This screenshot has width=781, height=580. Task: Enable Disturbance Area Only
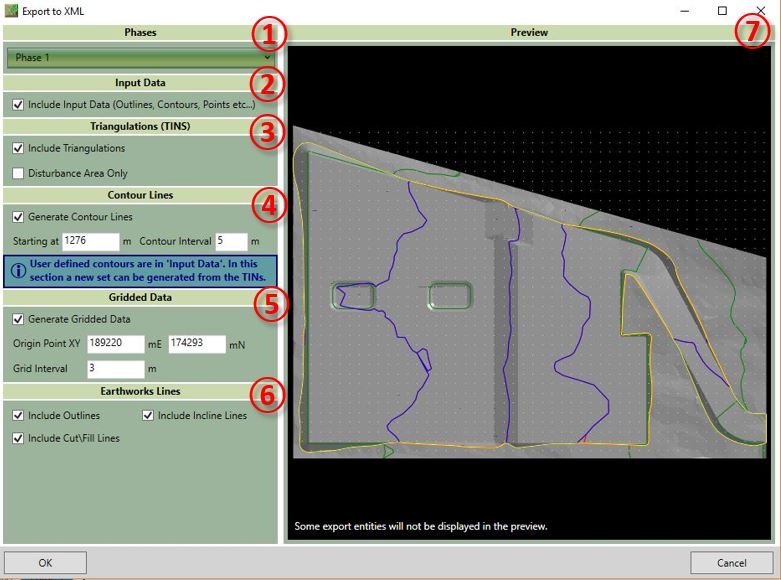(19, 173)
